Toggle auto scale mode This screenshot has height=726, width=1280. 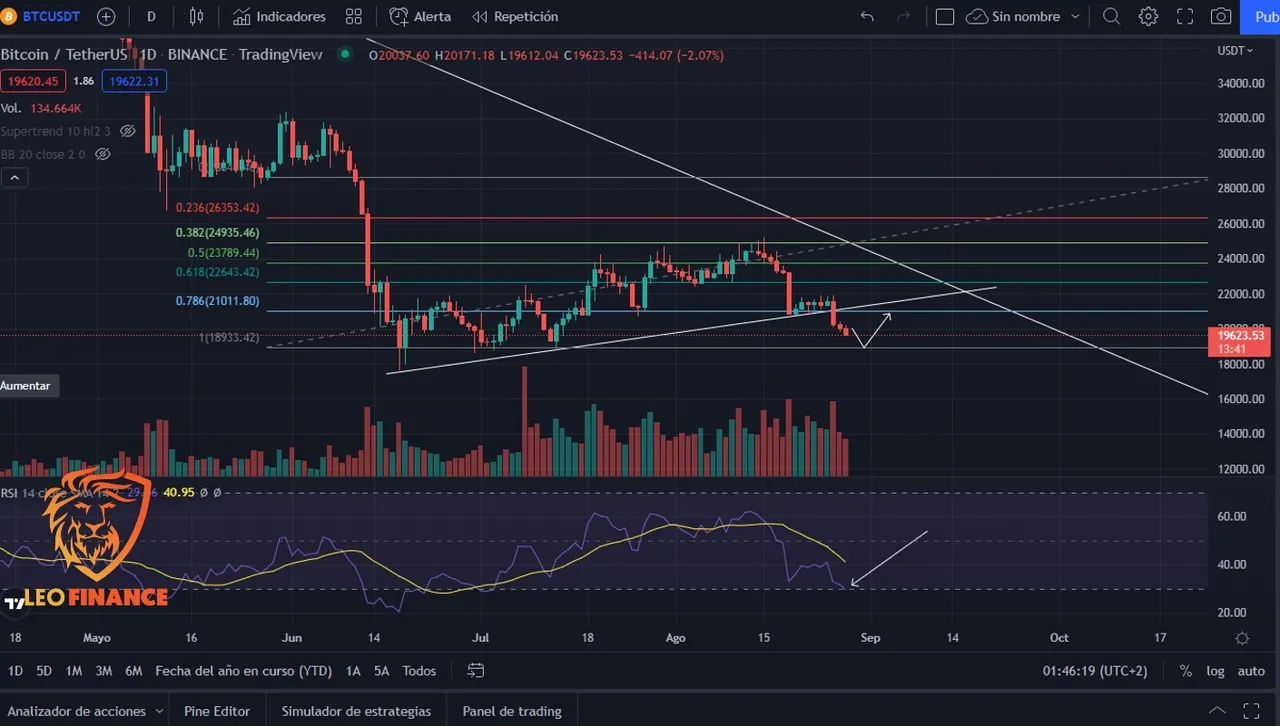(x=1251, y=671)
